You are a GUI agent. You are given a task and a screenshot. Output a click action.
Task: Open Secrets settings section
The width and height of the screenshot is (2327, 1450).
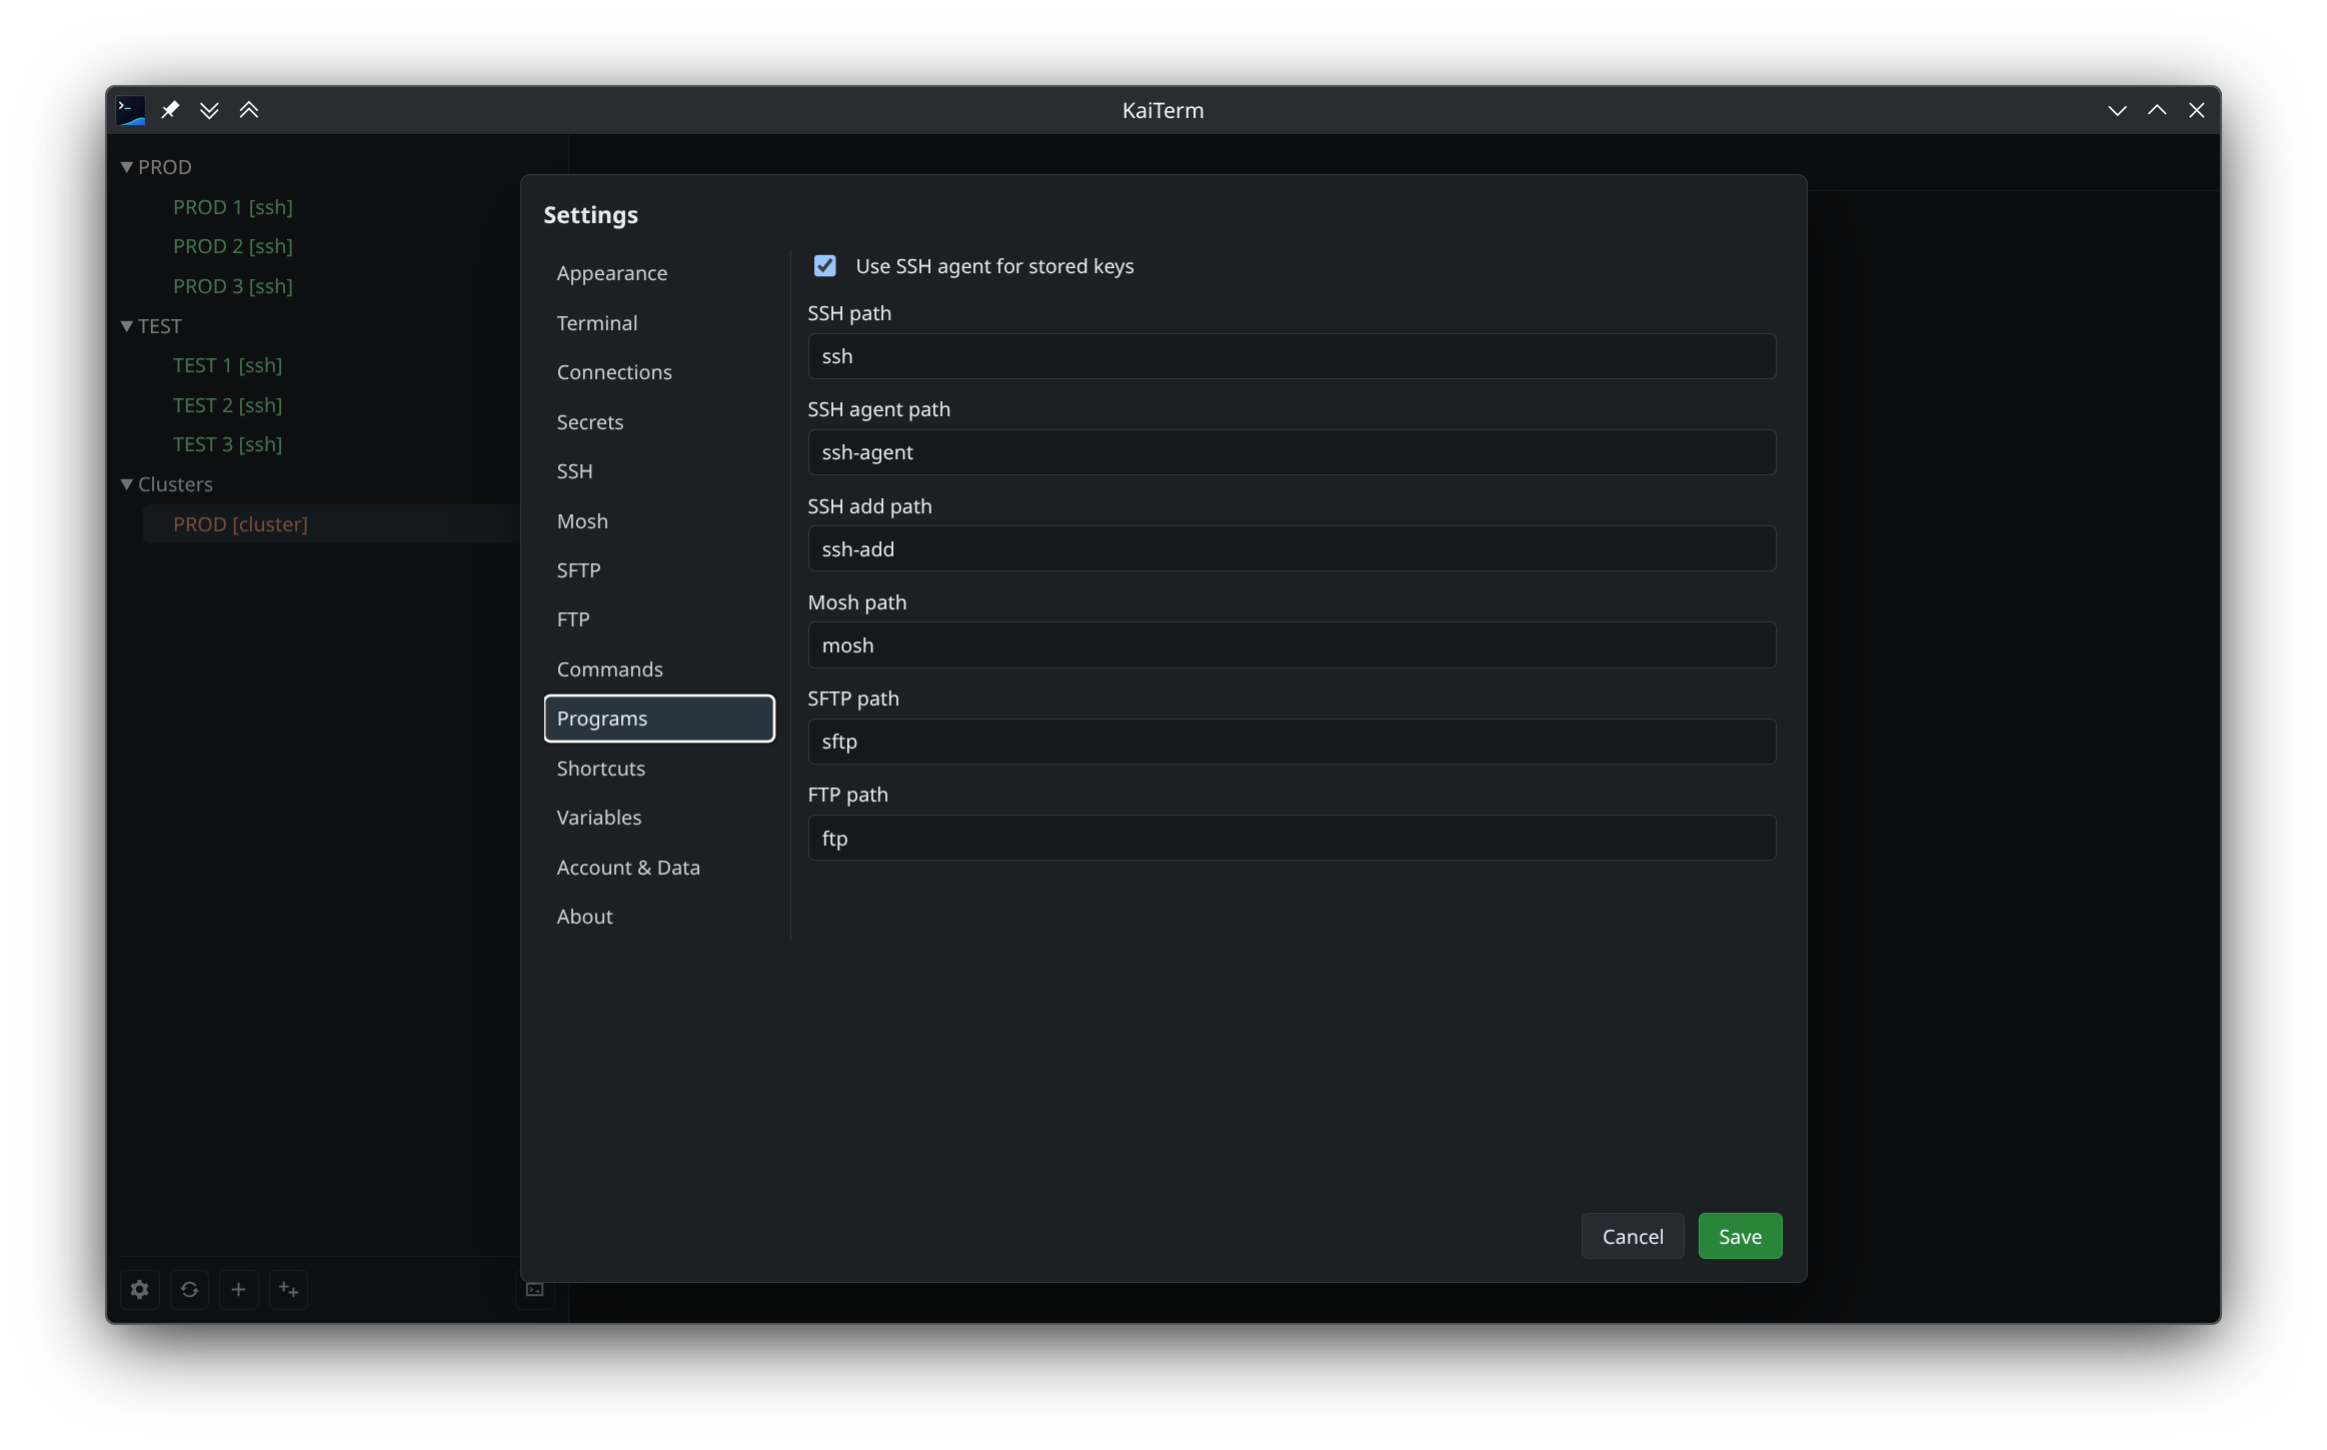point(659,422)
